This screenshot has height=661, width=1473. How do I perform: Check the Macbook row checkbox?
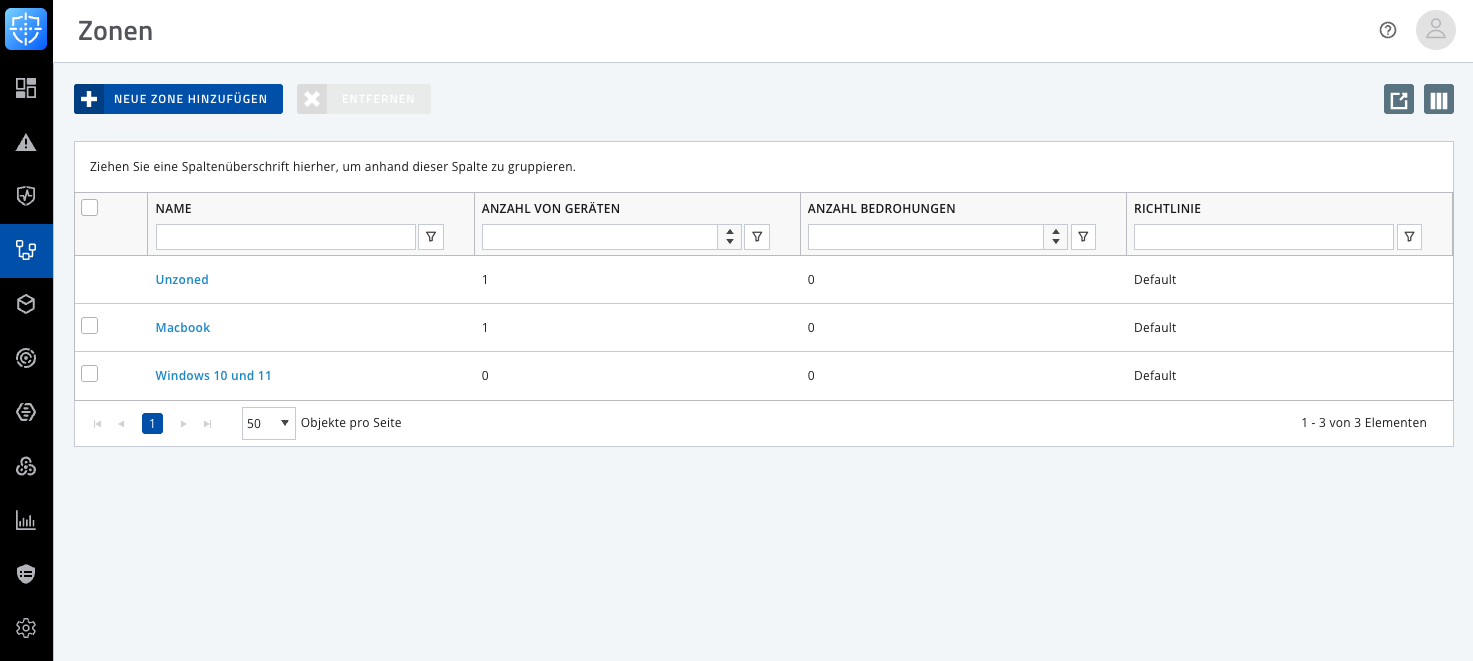[90, 326]
